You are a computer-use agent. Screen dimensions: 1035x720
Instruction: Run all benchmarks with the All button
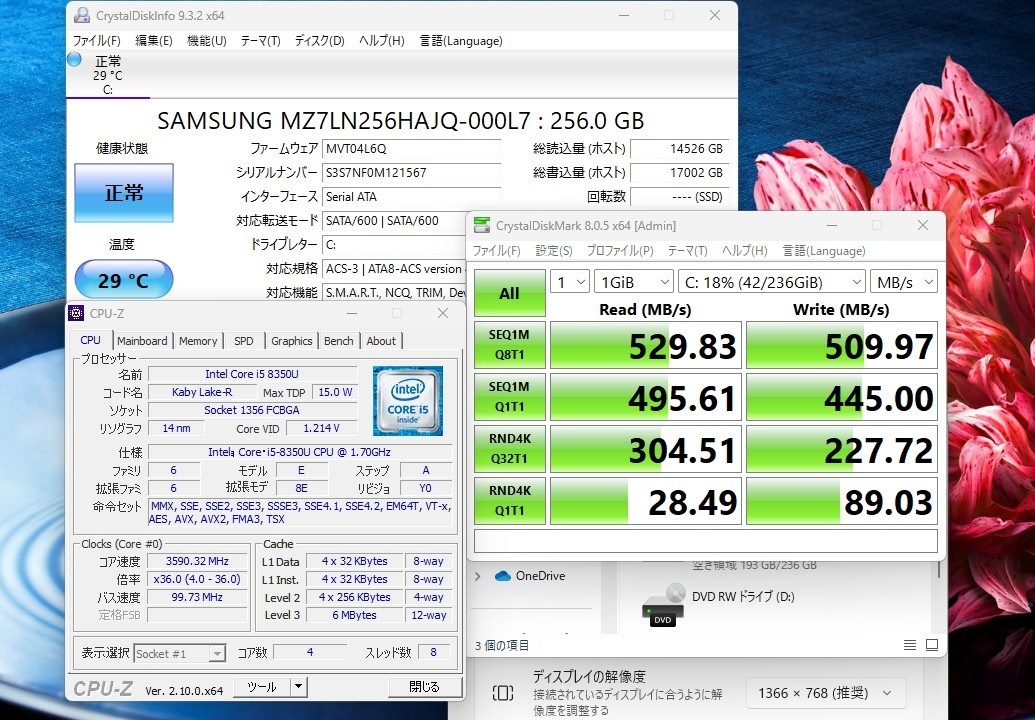click(x=510, y=293)
